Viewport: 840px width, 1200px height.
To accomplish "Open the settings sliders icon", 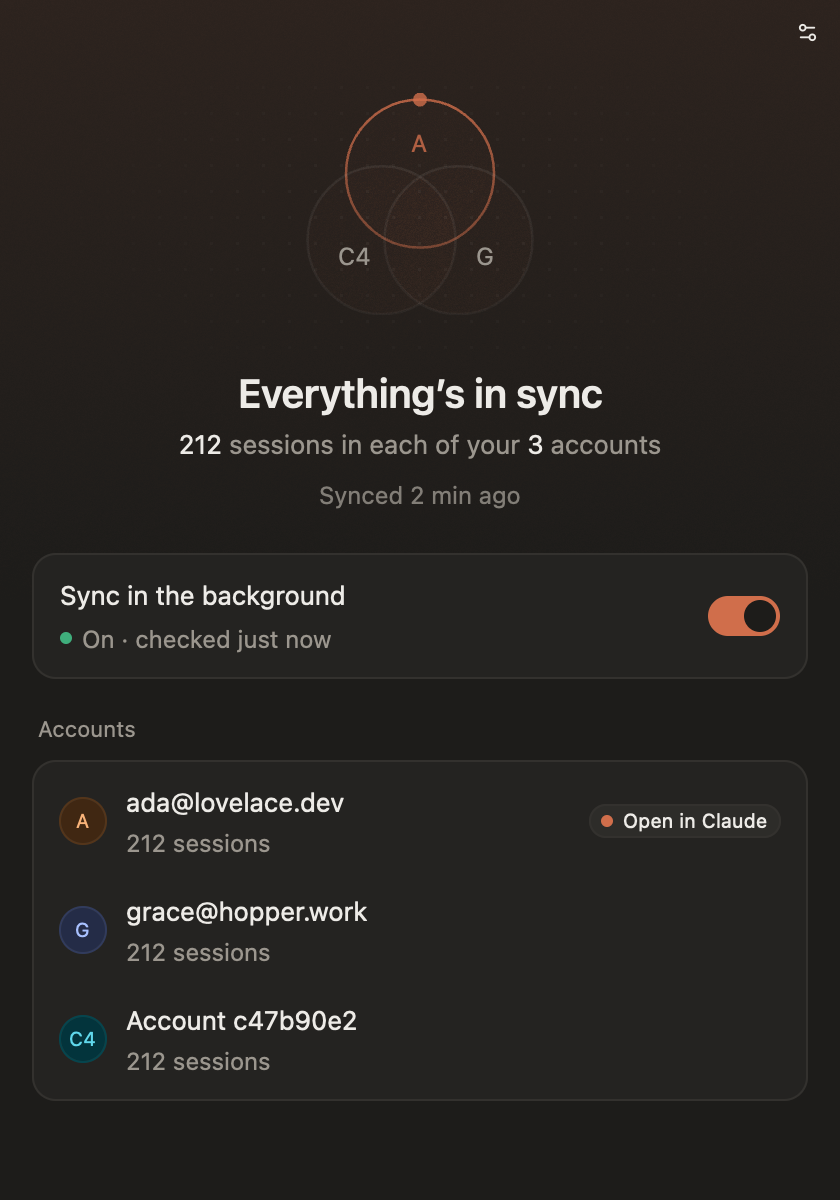I will 807,32.
